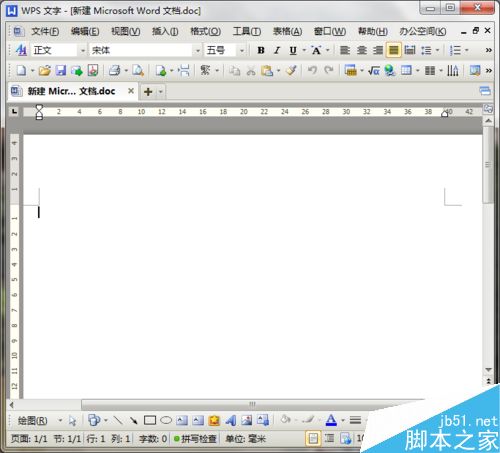Insert WordArt from the drawing toolbar

tap(230, 420)
